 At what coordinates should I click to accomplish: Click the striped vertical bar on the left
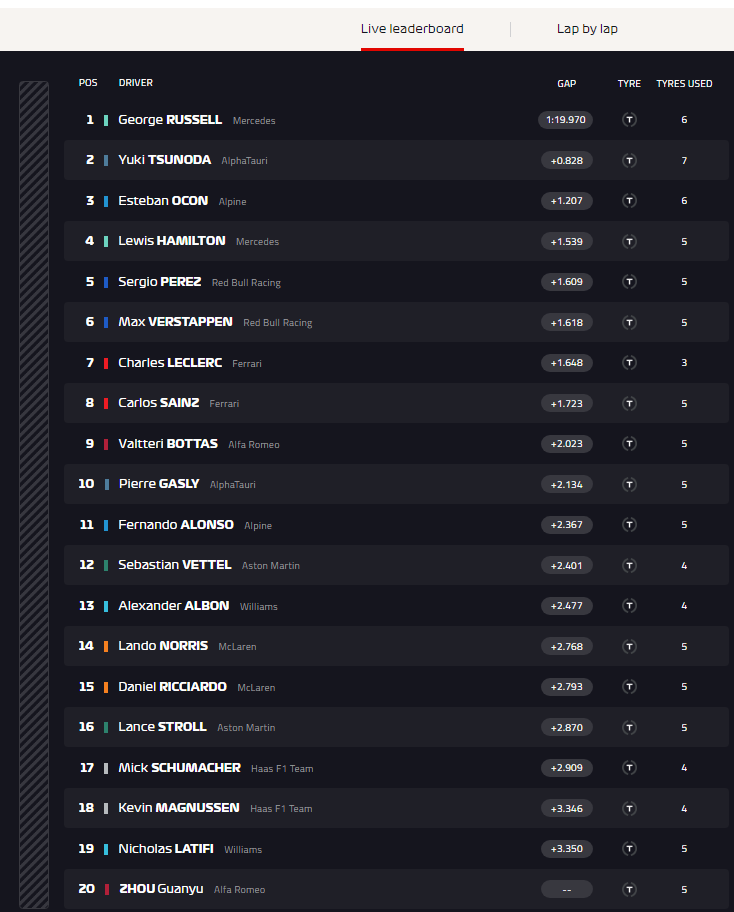(x=34, y=494)
